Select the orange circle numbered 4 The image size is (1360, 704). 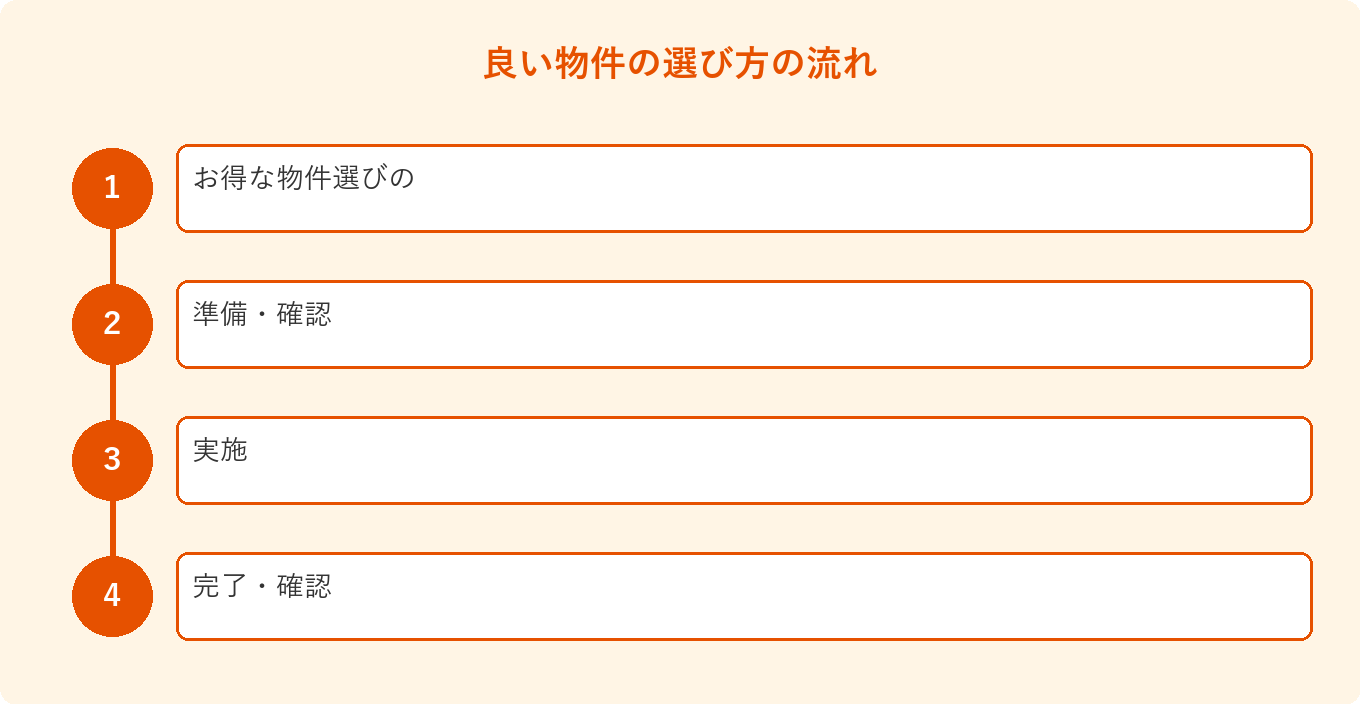(x=112, y=596)
